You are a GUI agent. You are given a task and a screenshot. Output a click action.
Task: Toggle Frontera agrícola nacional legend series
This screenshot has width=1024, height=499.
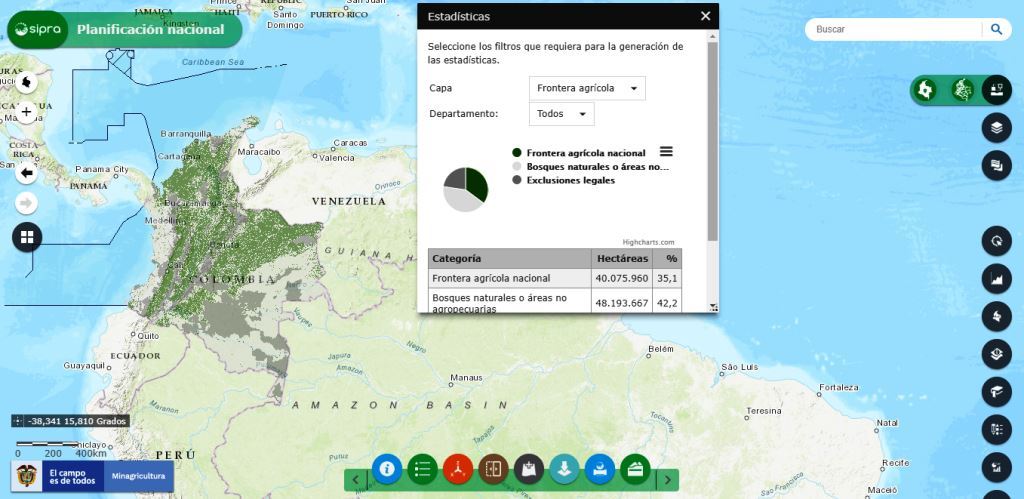[x=579, y=153]
